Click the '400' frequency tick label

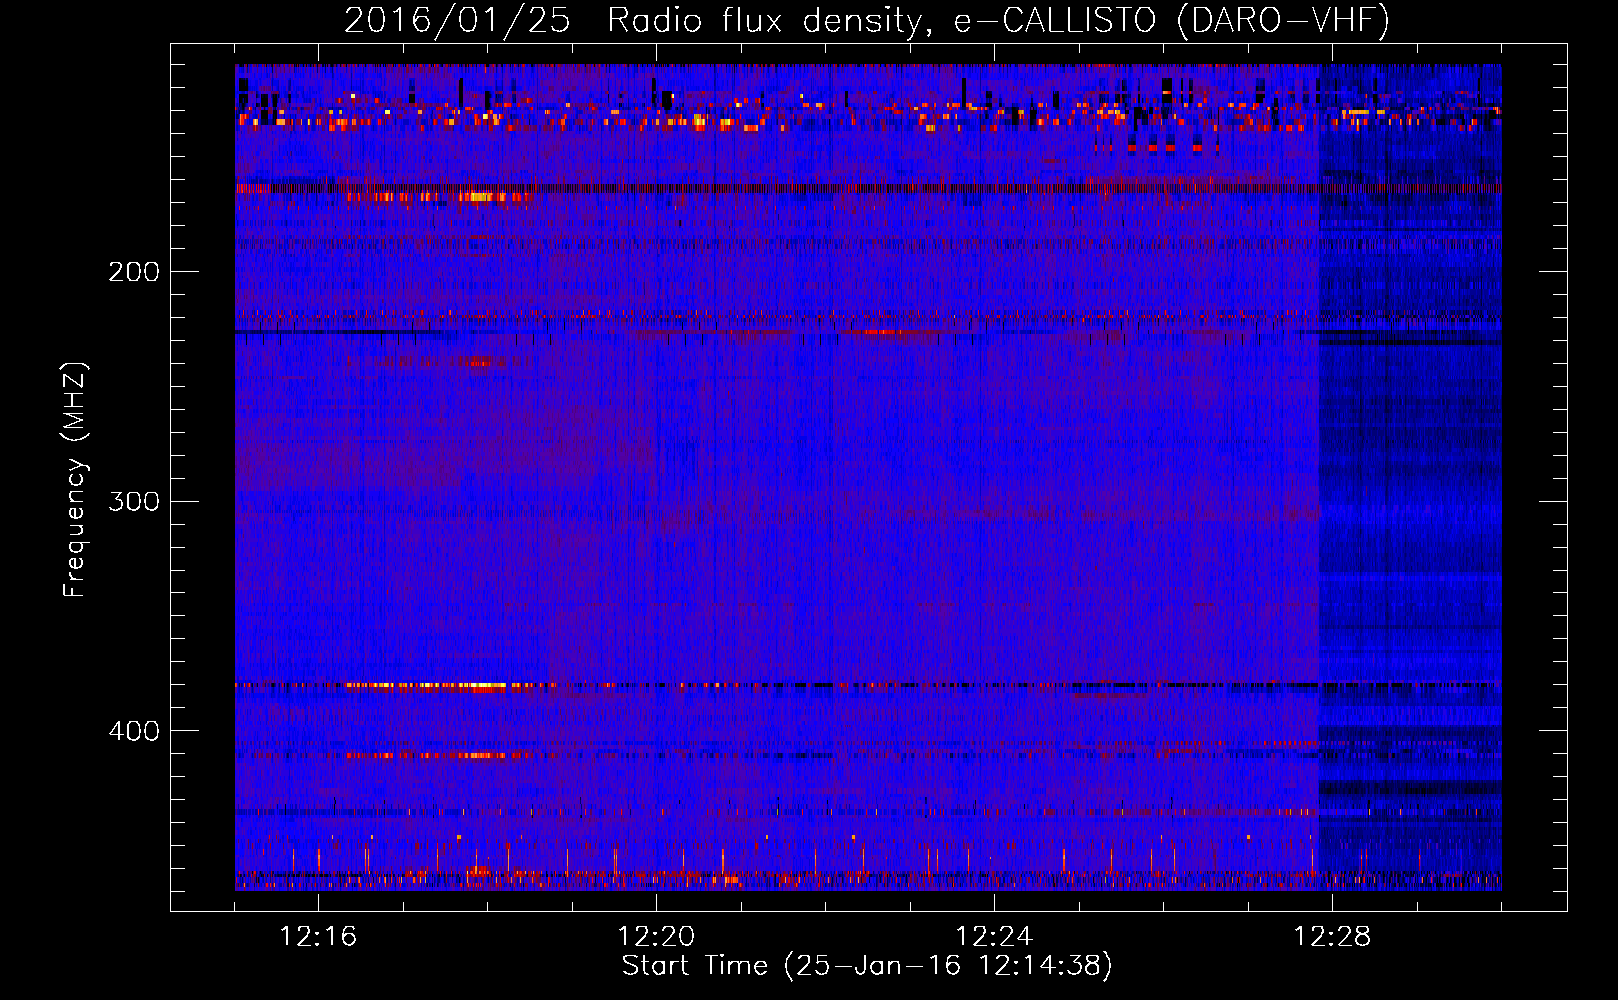pyautogui.click(x=134, y=731)
